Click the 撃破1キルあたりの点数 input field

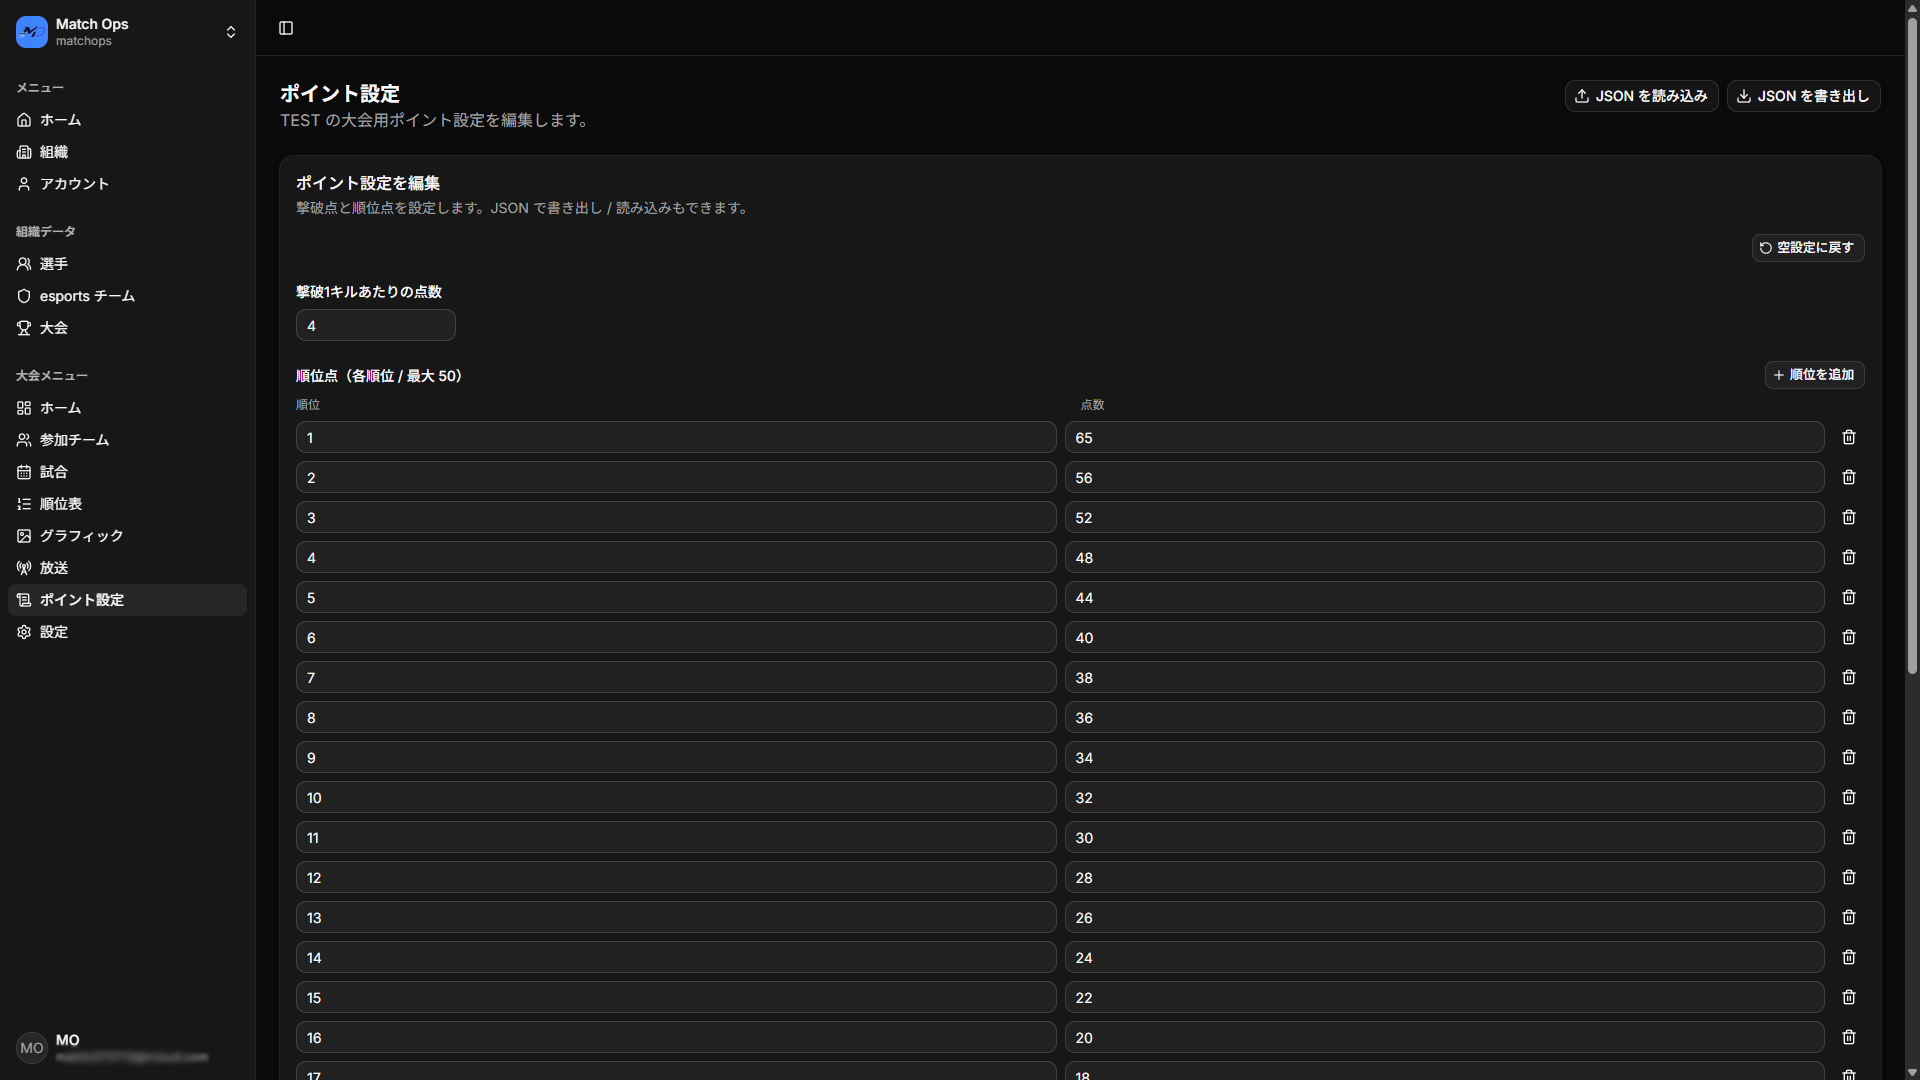point(376,325)
